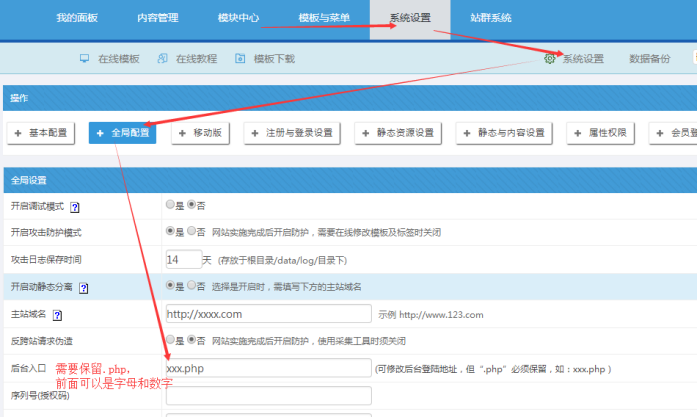Click the gear icon beside 系统设置
The image size is (698, 417).
(550, 59)
